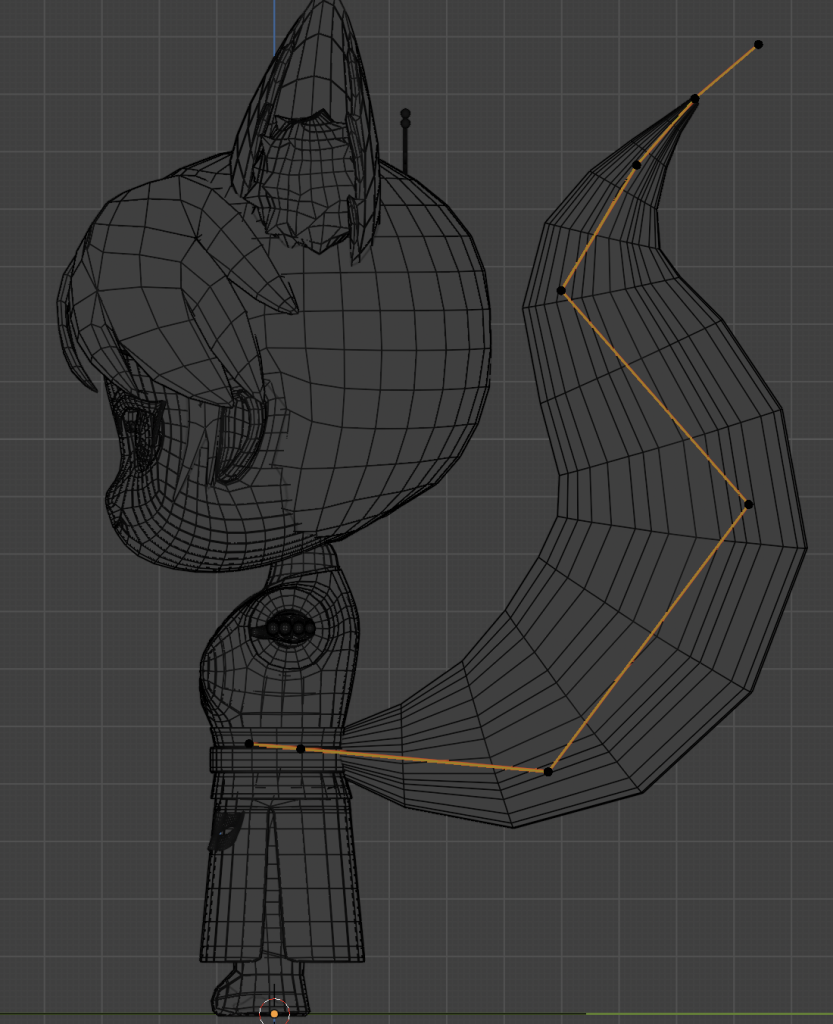This screenshot has width=833, height=1024.
Task: Select the bone segment extending past the tail tip
Action: click(727, 71)
